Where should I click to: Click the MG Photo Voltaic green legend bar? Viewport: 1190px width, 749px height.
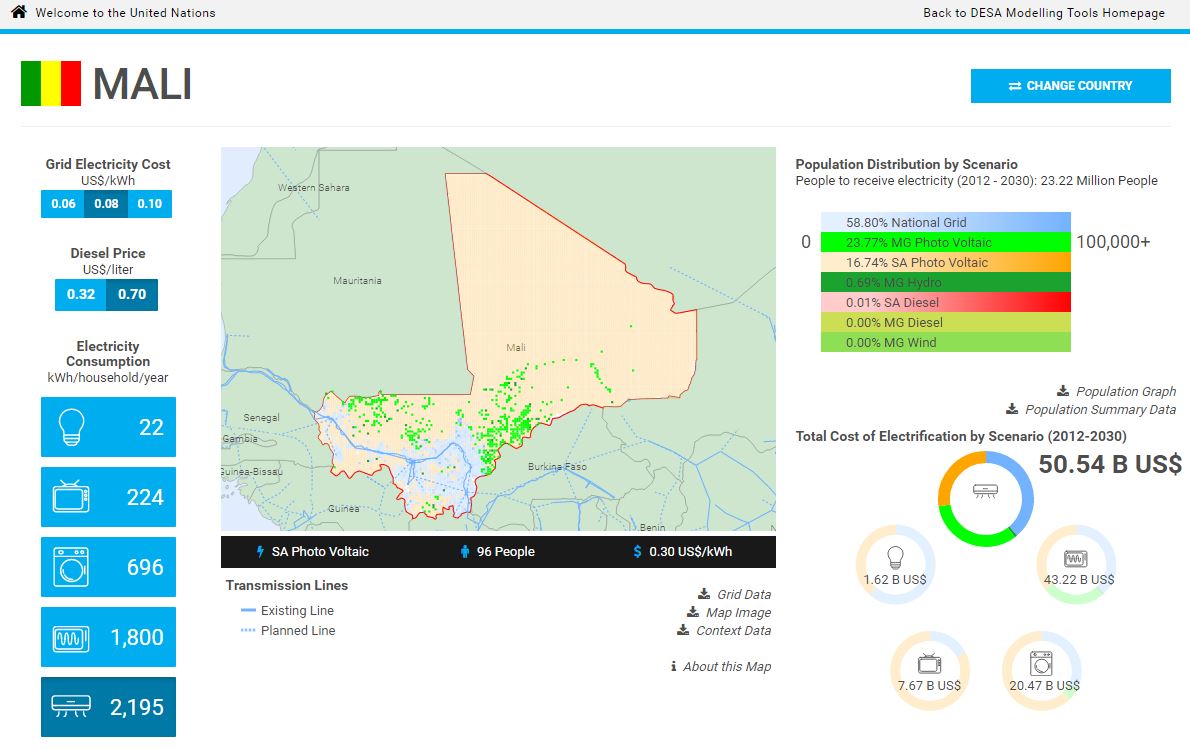tap(945, 242)
